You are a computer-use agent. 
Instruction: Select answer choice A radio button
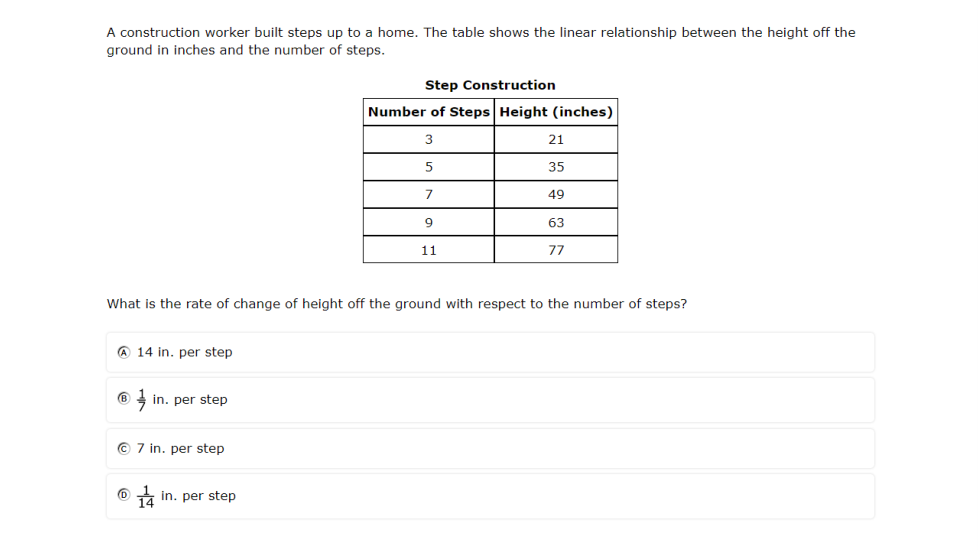123,352
